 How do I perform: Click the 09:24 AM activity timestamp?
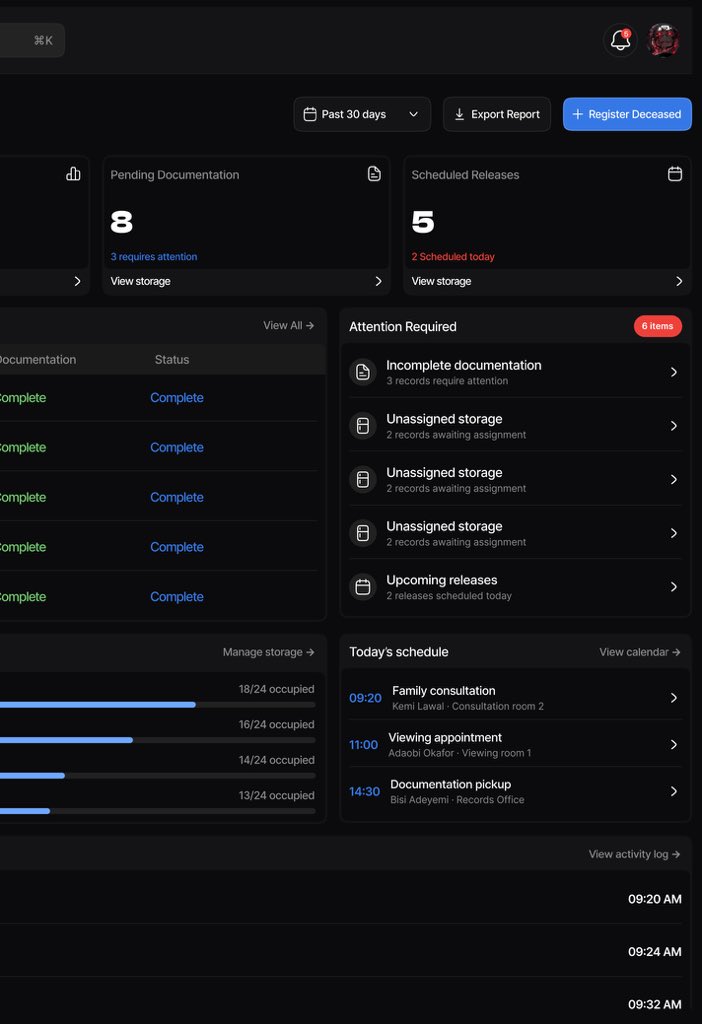tap(655, 952)
